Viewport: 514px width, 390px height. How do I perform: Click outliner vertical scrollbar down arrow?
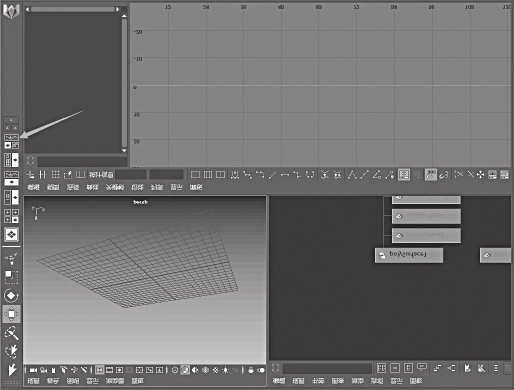tap(124, 151)
